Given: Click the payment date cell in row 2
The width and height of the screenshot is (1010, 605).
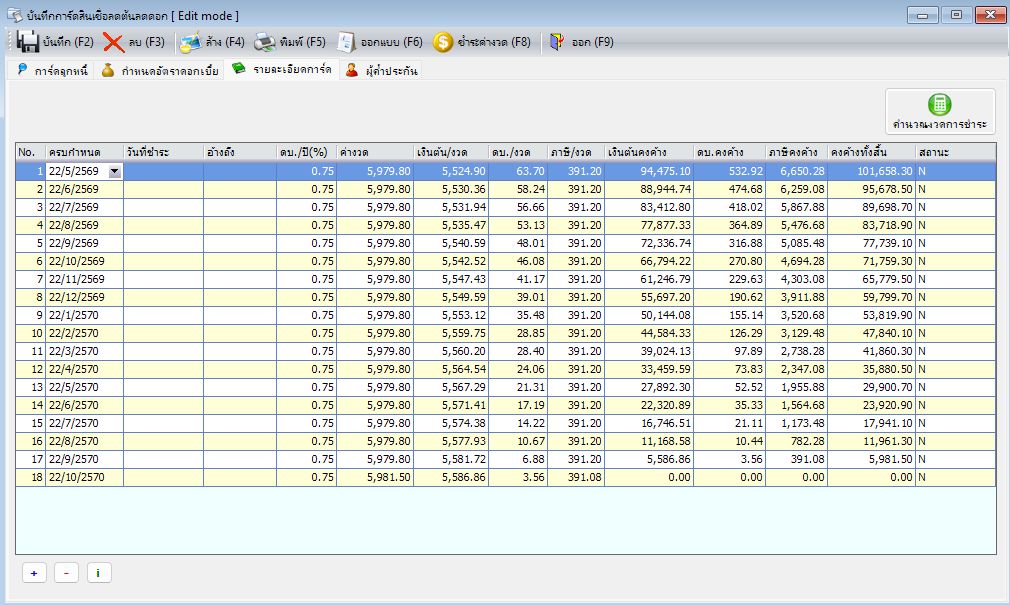Looking at the screenshot, I should pos(164,189).
